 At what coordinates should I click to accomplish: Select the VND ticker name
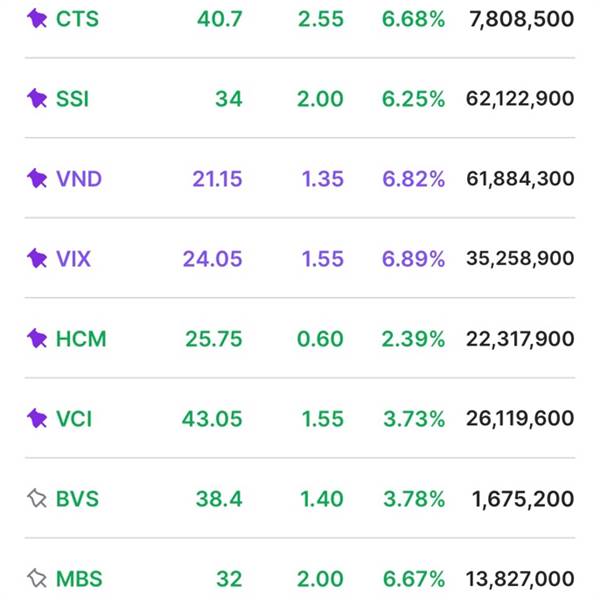(79, 178)
